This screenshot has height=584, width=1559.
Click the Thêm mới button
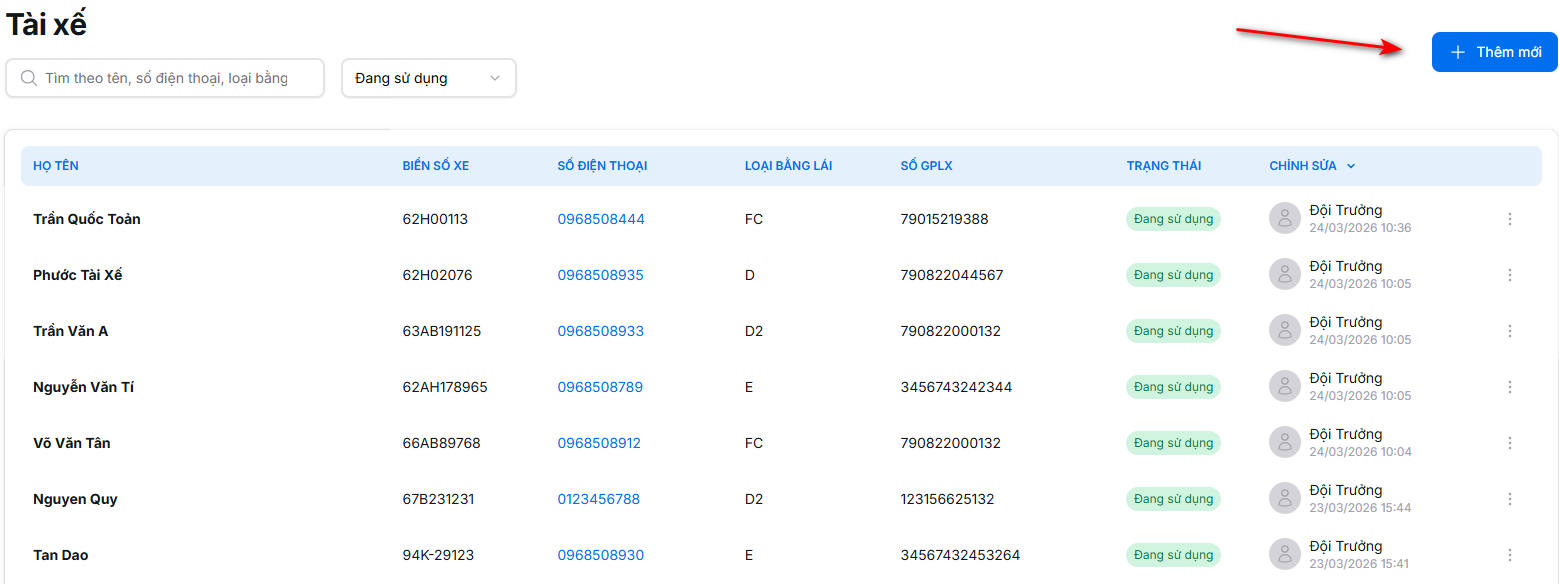click(x=1494, y=52)
